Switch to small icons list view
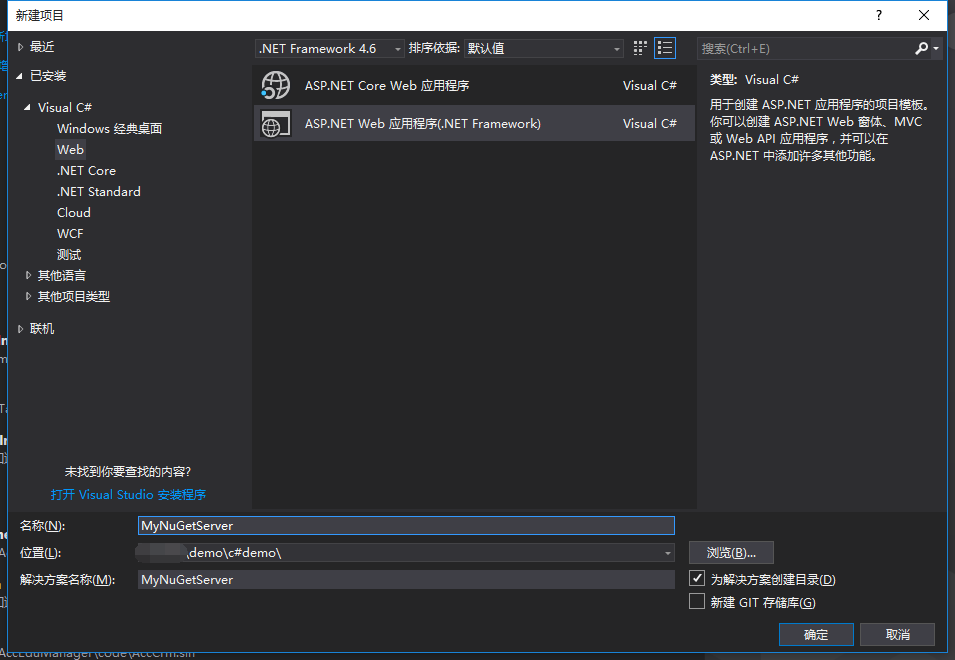The image size is (955, 660). [x=664, y=48]
